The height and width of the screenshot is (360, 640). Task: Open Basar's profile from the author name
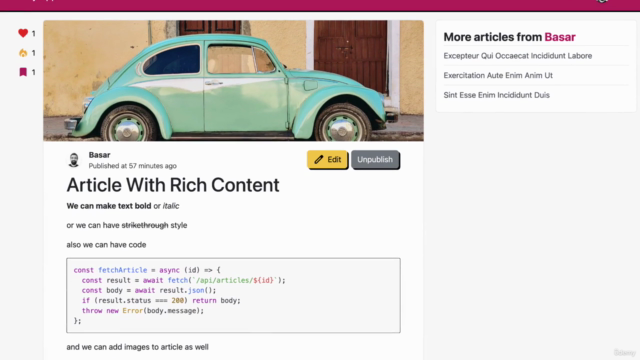click(100, 155)
